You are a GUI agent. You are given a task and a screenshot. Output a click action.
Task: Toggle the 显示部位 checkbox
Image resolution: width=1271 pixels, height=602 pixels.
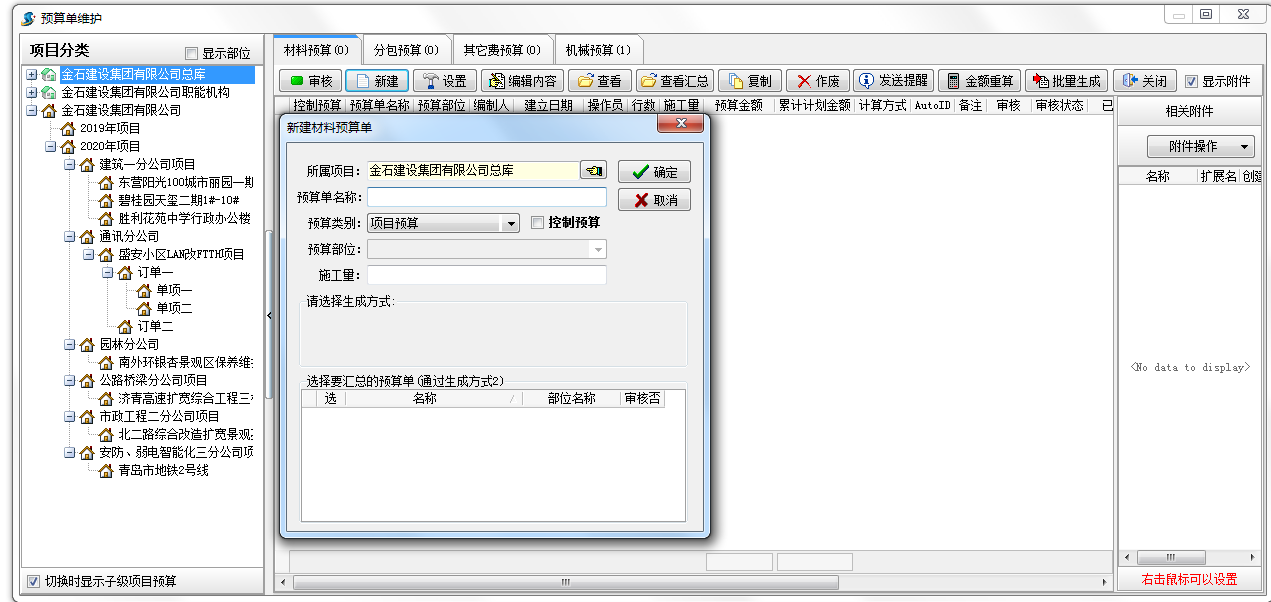click(192, 54)
